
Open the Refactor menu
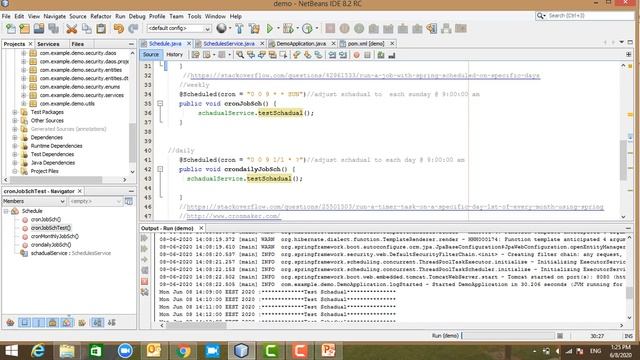101,16
